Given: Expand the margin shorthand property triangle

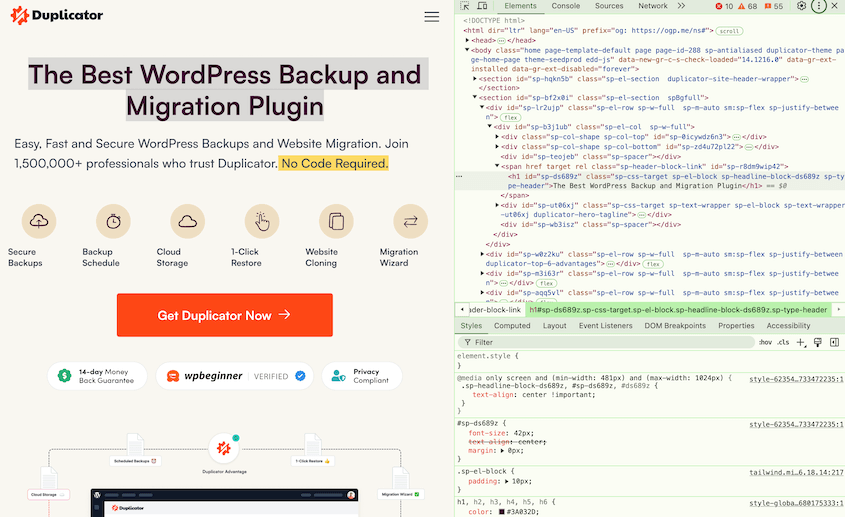Looking at the screenshot, I should [x=502, y=451].
